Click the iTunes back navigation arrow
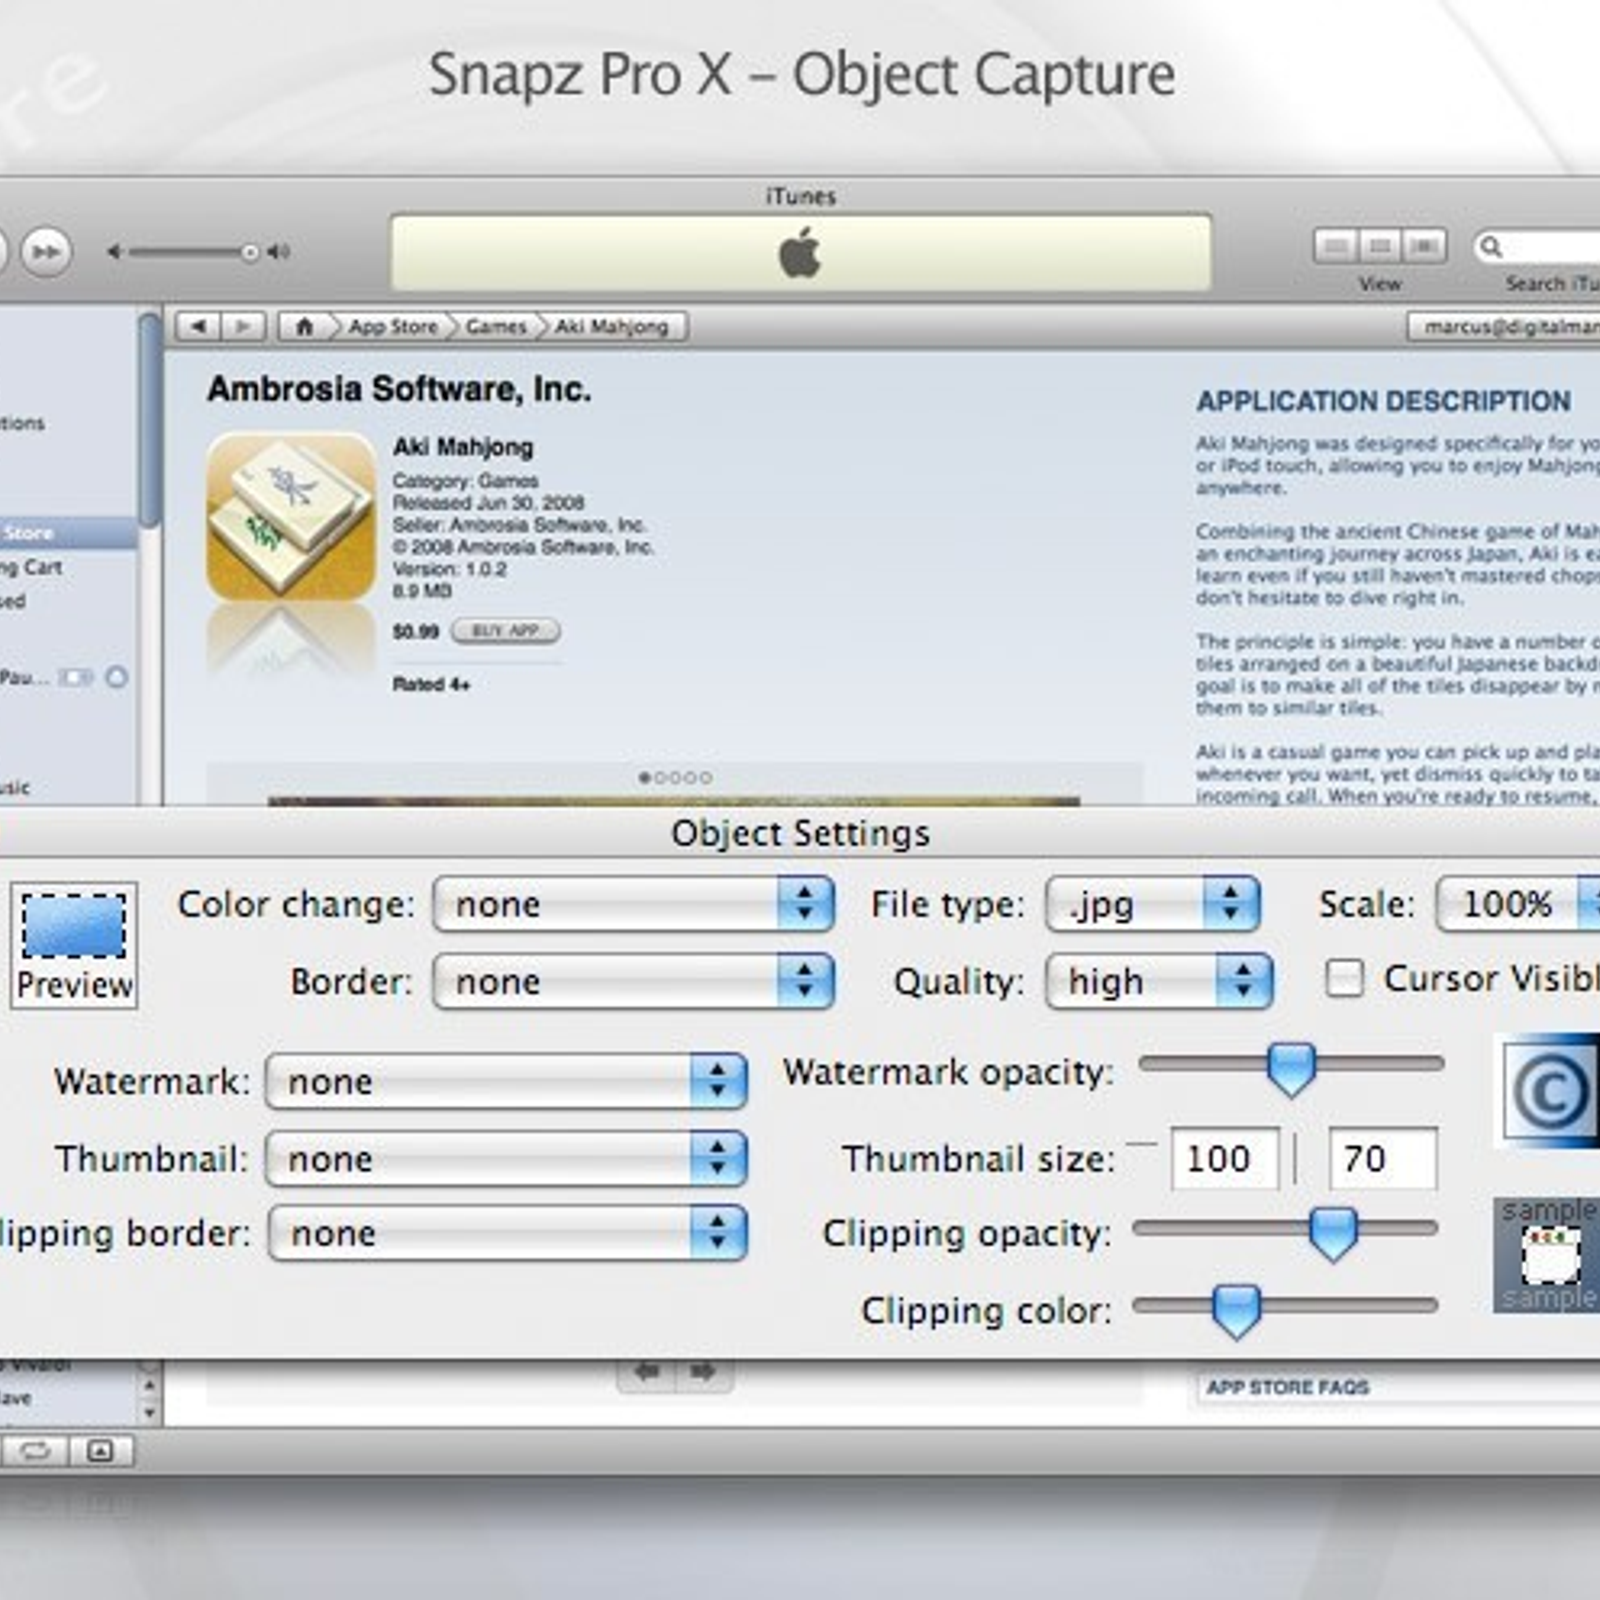The image size is (1600, 1600). click(199, 326)
